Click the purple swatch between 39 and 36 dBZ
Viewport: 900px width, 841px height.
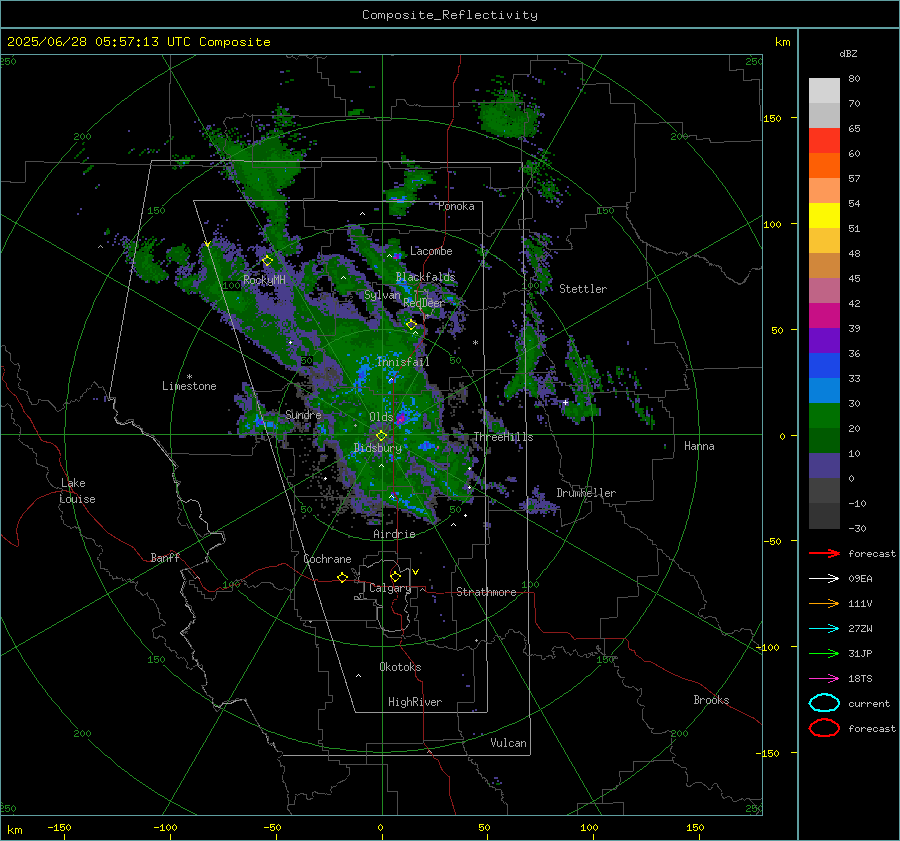824,340
